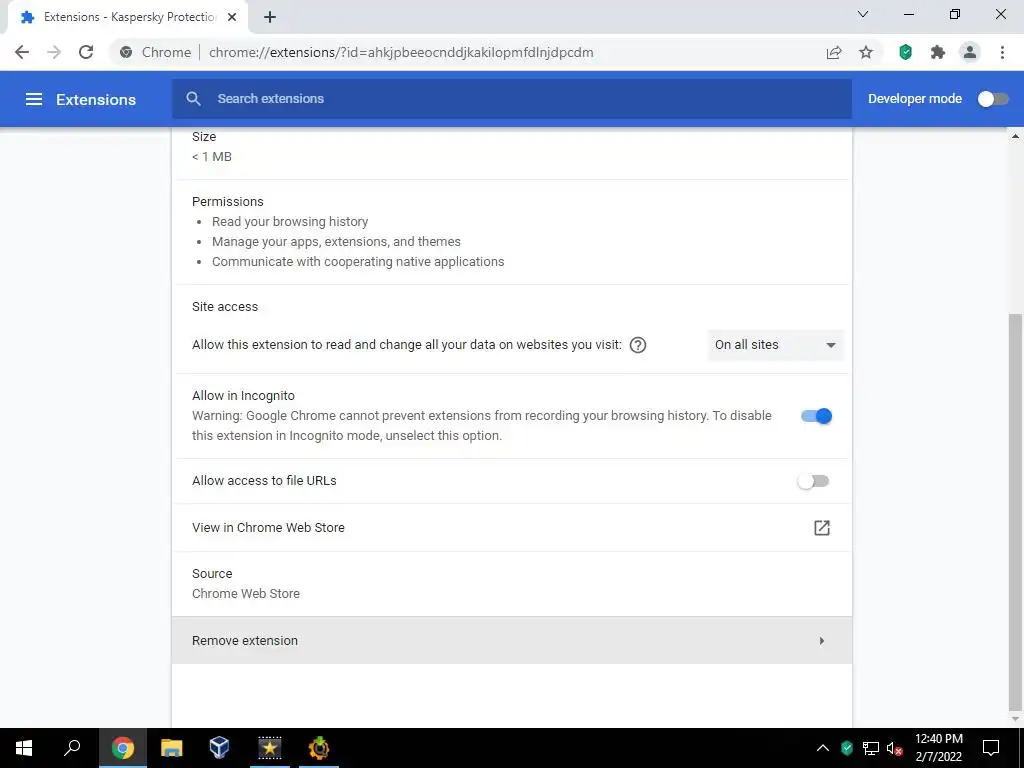
Task: Open the star filmstrip taskbar app
Action: [x=269, y=748]
